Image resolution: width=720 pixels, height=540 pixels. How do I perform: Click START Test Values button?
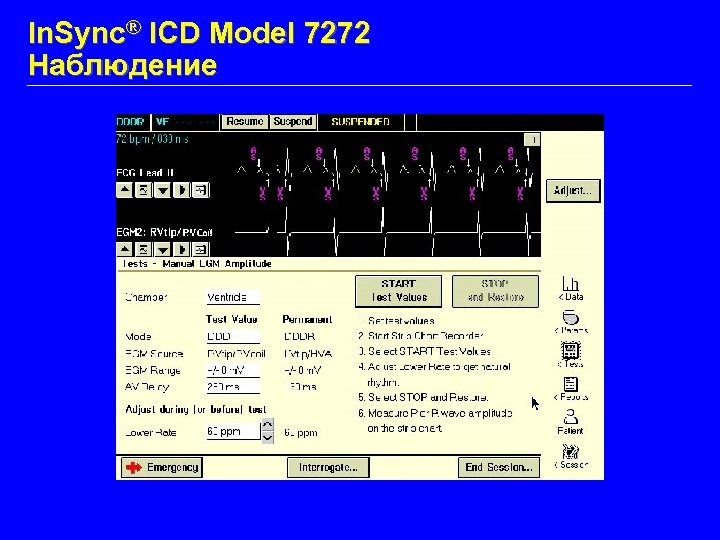pos(399,291)
